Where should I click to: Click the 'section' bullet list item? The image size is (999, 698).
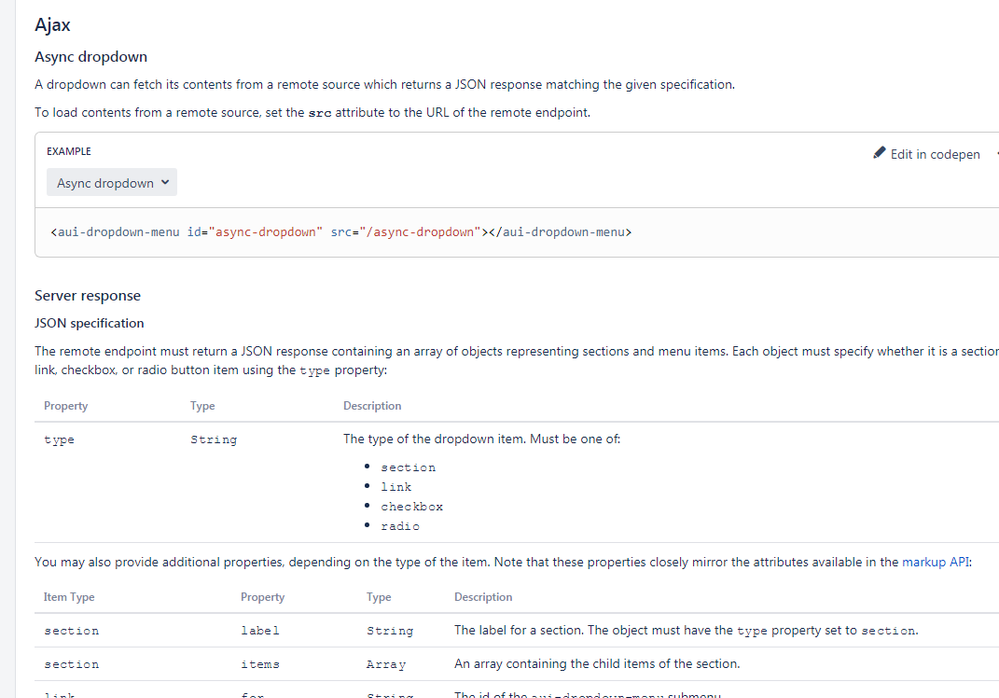408,467
